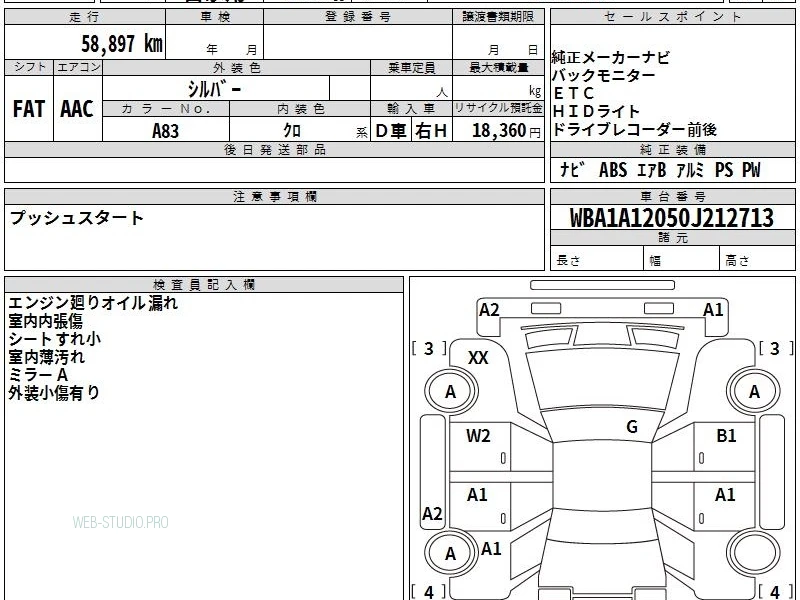The width and height of the screenshot is (800, 600).
Task: Click the 車台番号 header
Action: click(x=672, y=196)
